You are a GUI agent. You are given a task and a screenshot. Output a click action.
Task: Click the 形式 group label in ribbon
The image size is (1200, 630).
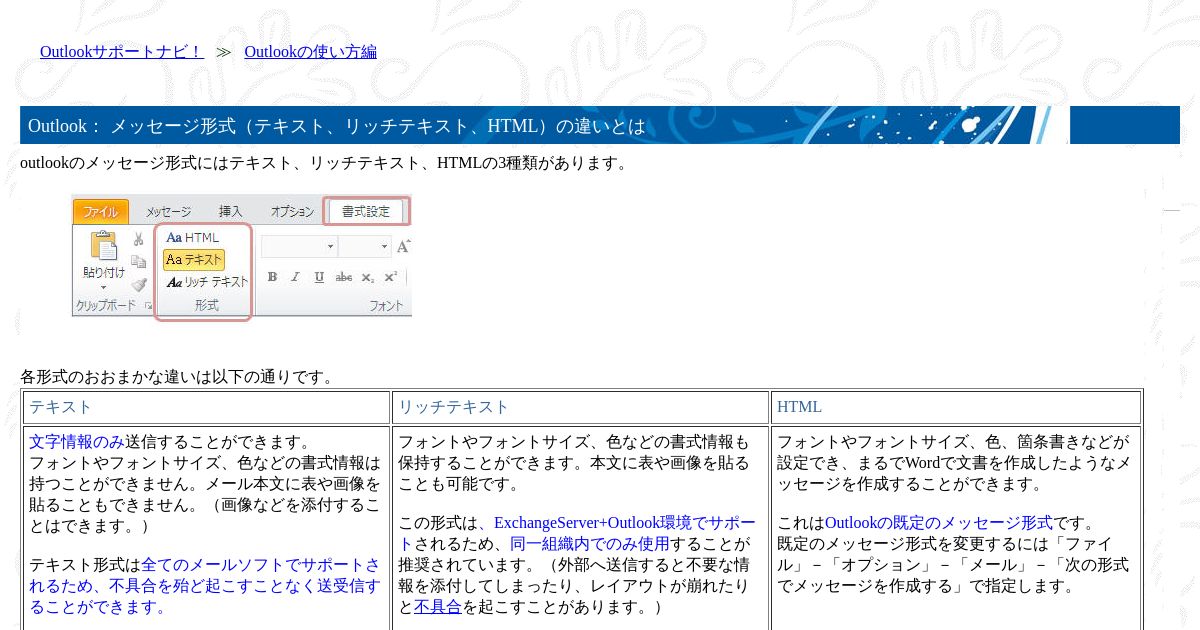point(207,305)
